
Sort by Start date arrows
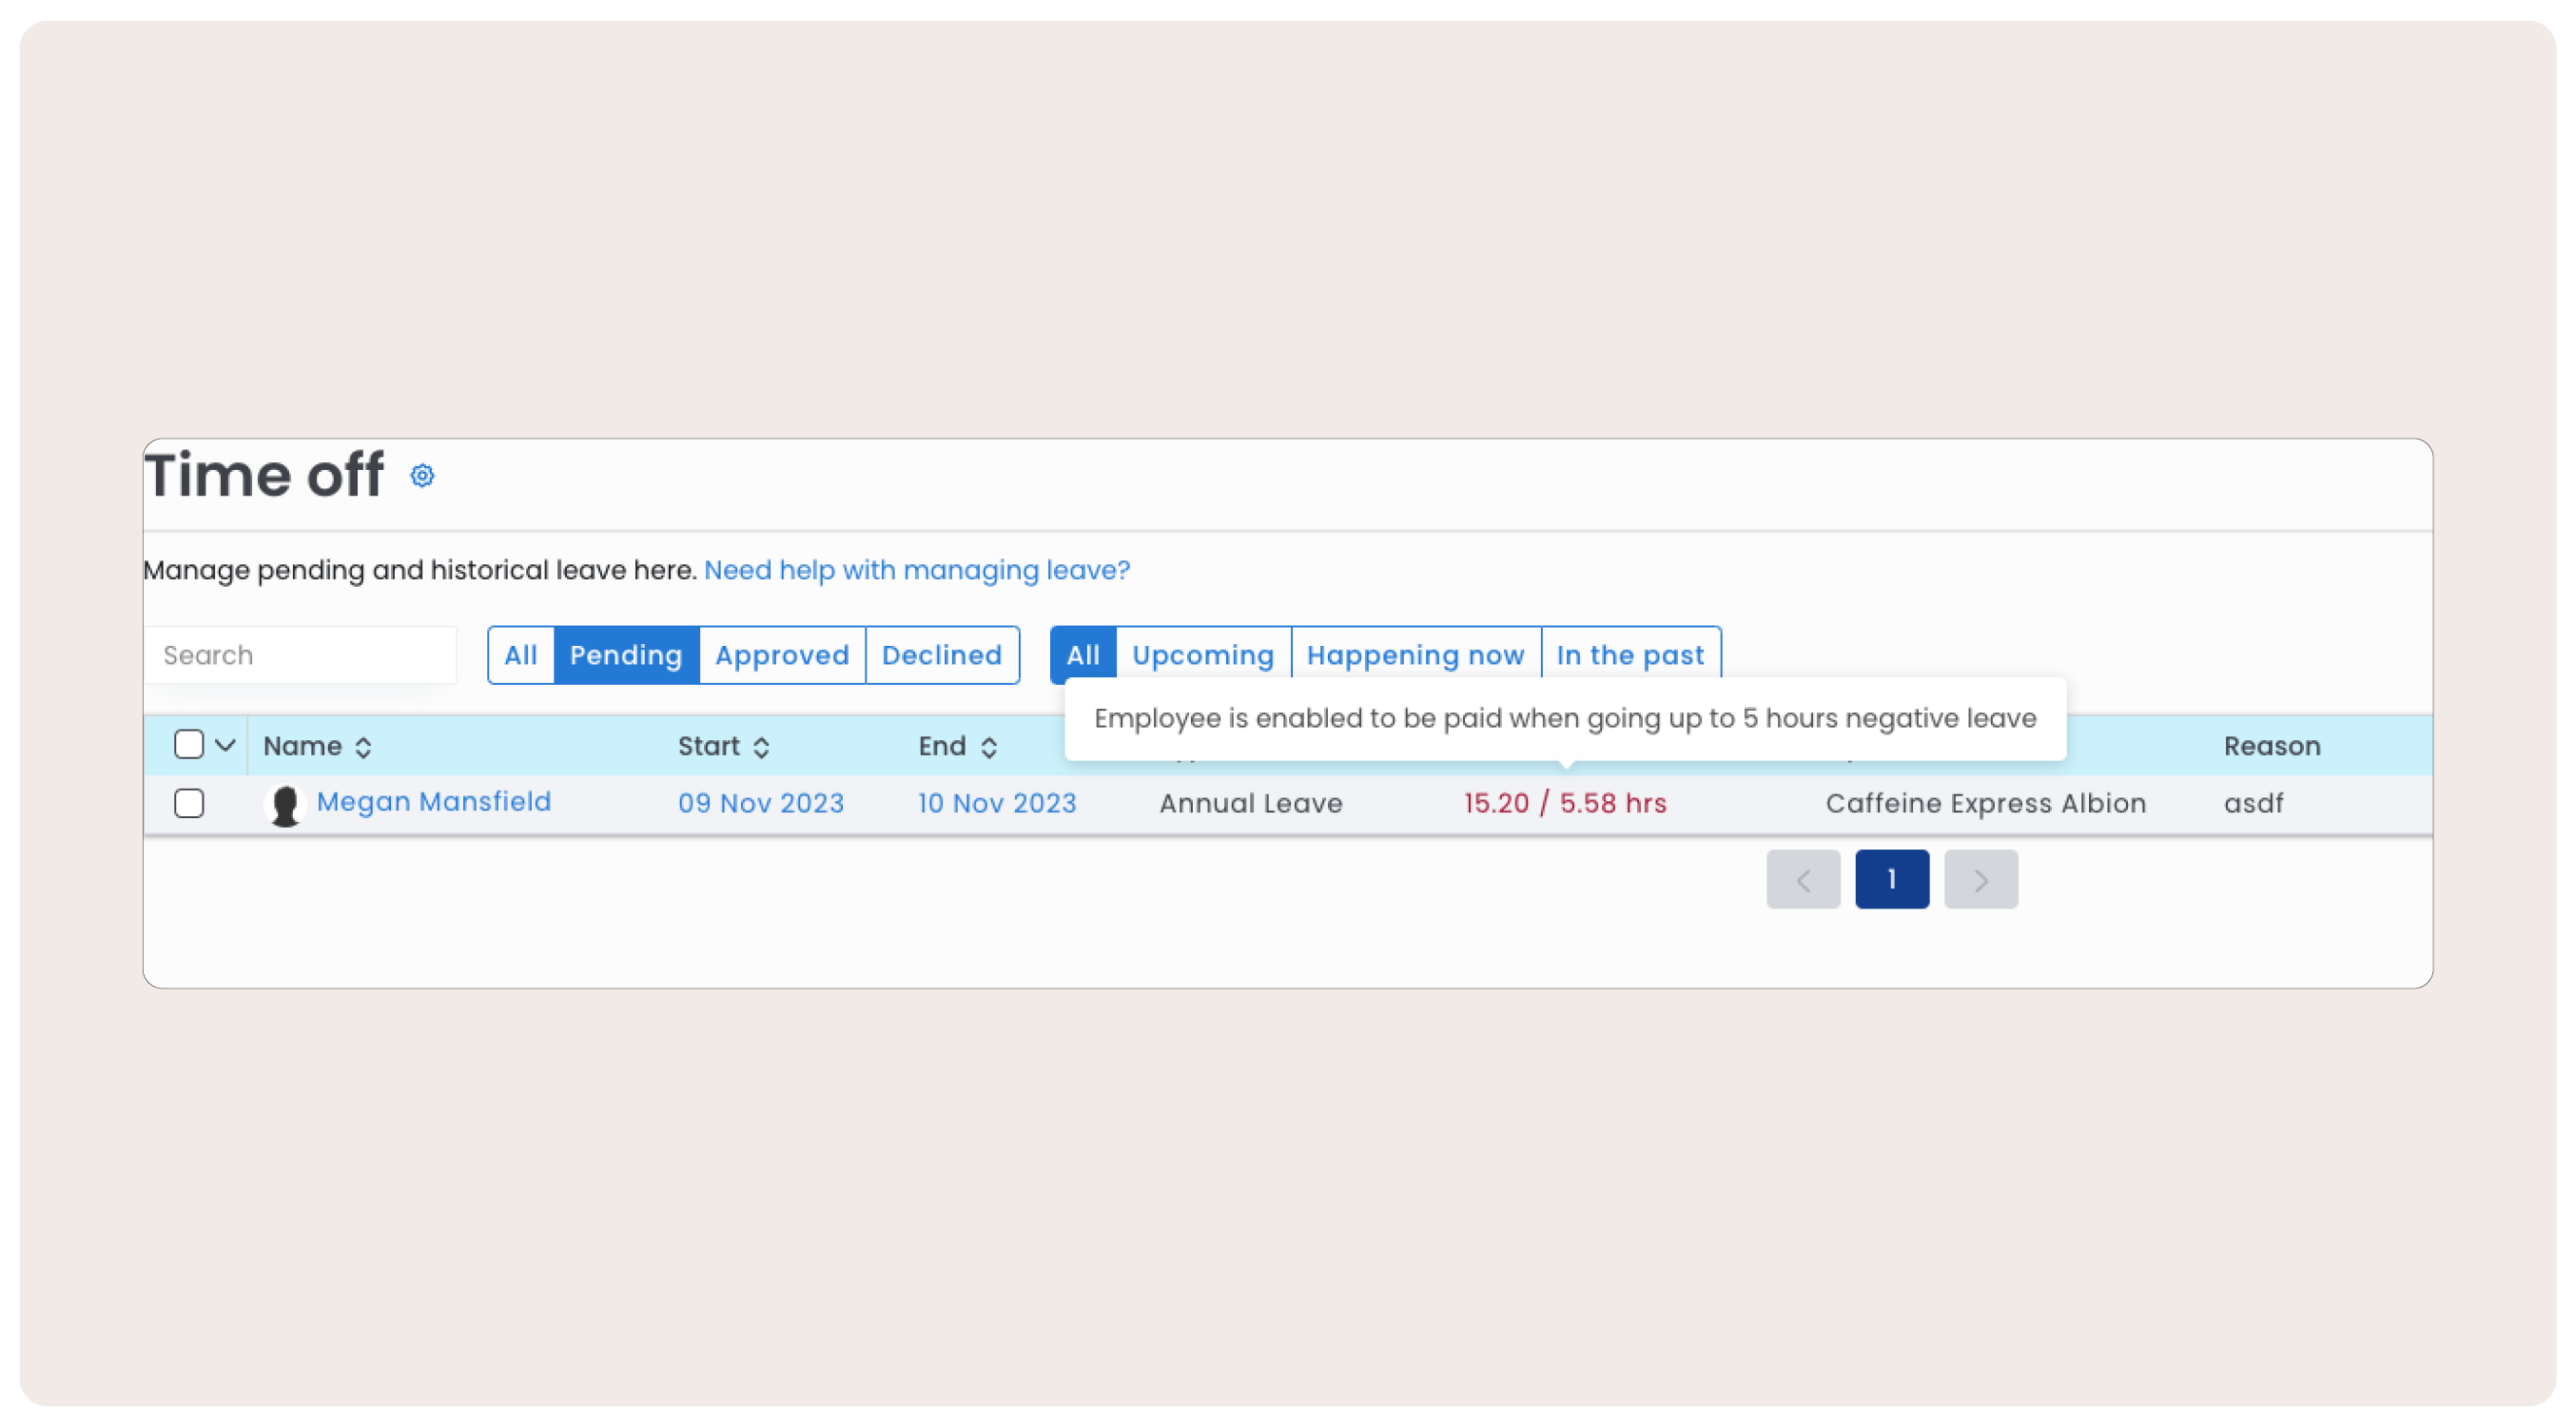point(761,747)
